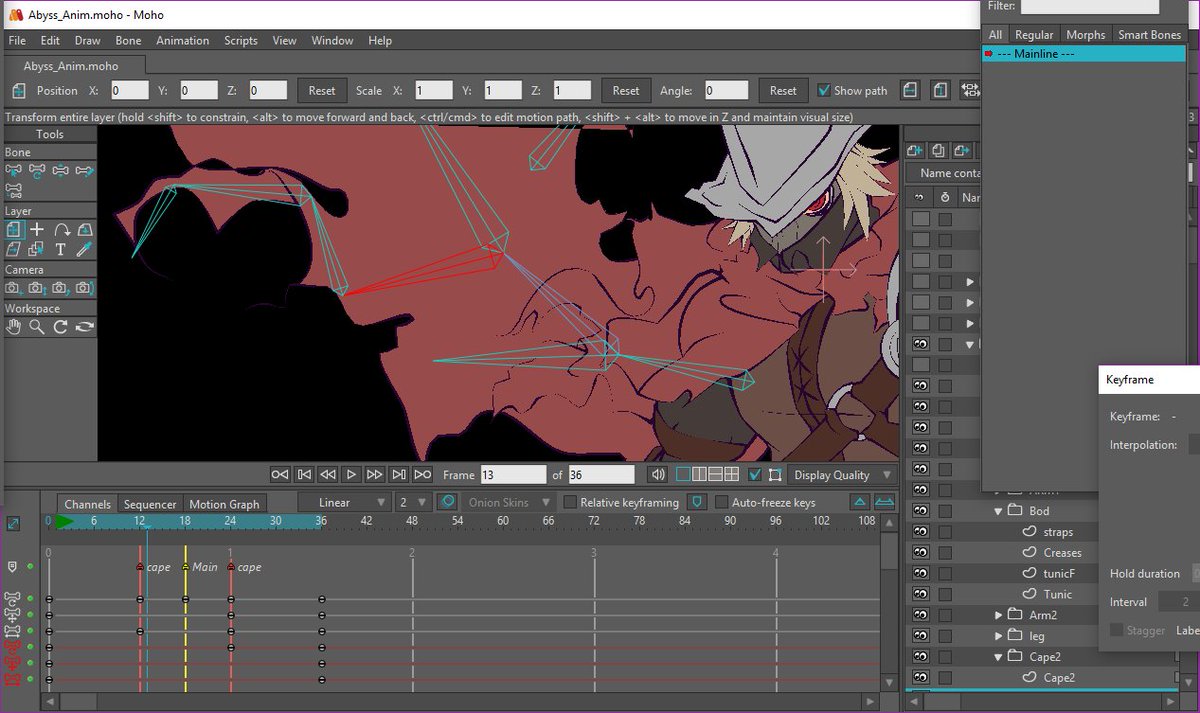Click the Angle input field
Screen dimensions: 1200x713
726,90
